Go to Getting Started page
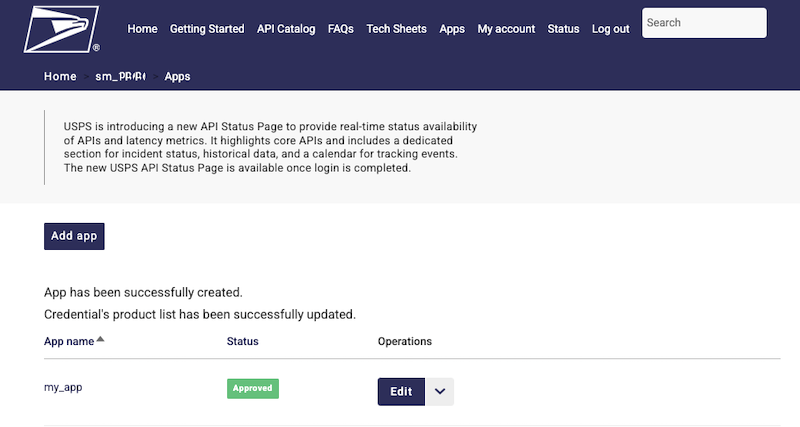Image resolution: width=800 pixels, height=427 pixels. coord(207,29)
